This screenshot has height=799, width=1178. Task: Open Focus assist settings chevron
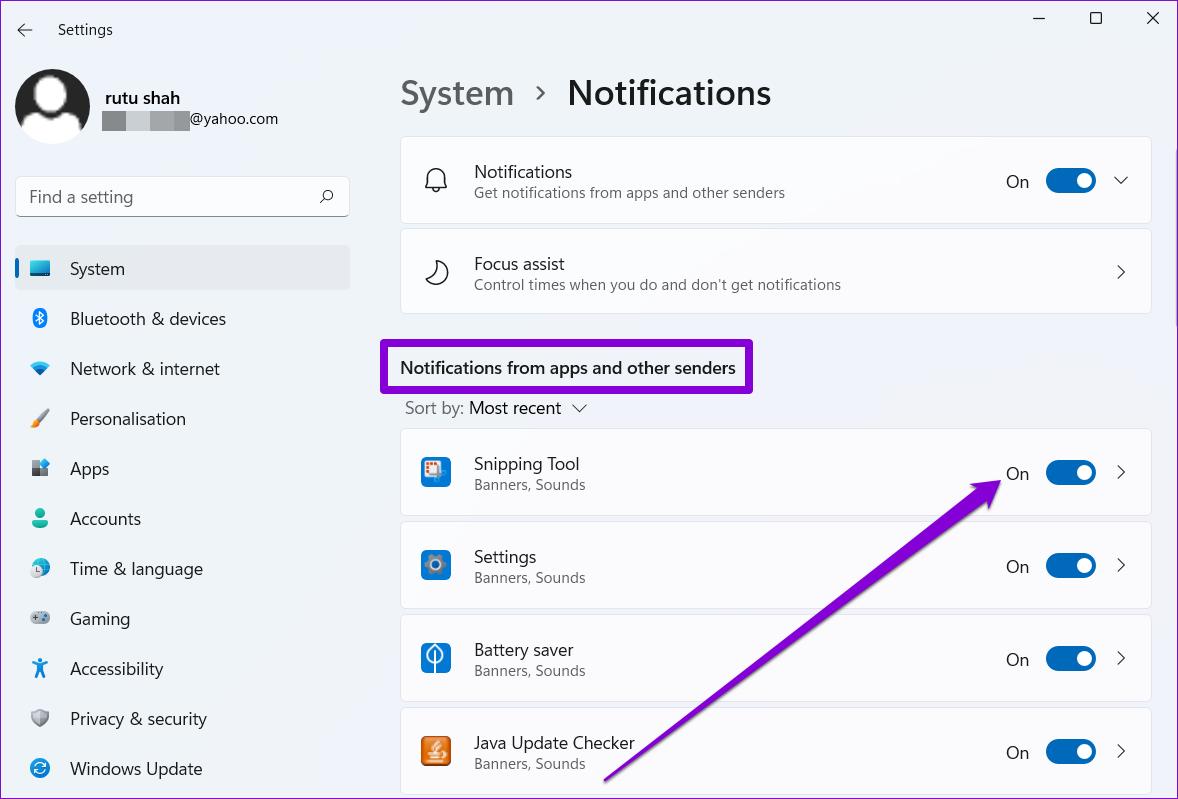click(x=1121, y=273)
